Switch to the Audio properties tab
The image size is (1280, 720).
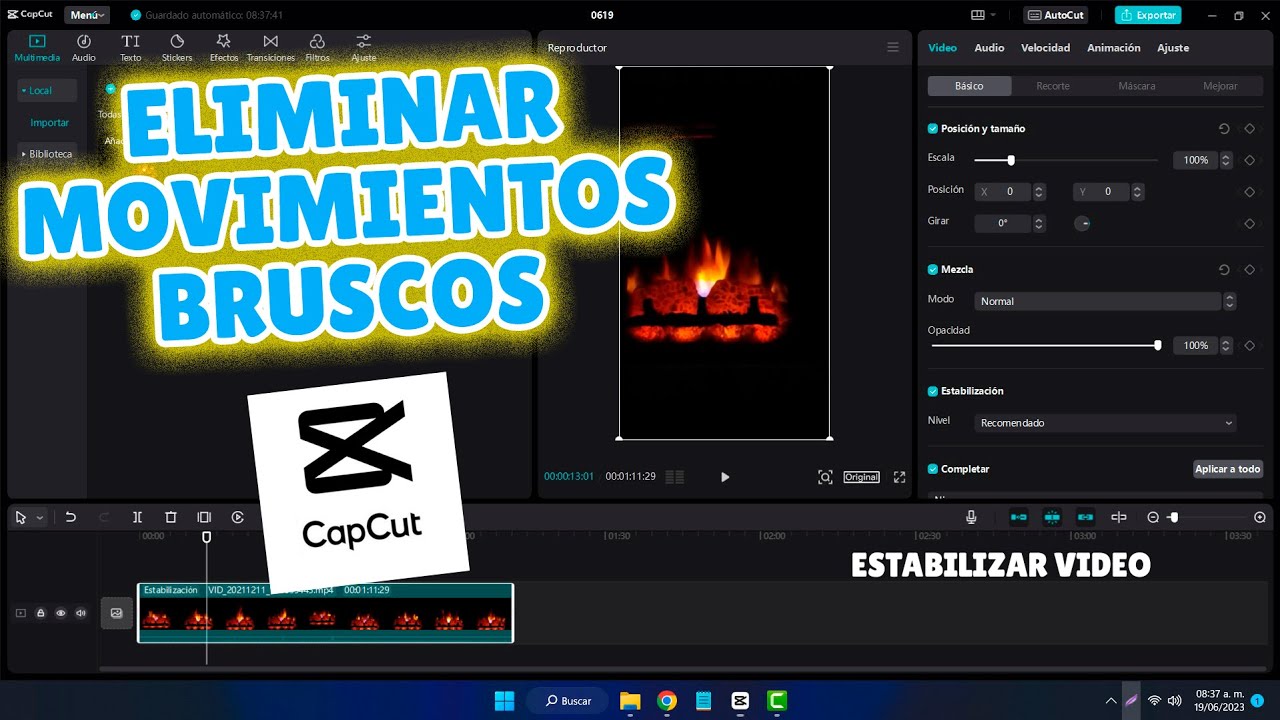coord(989,48)
